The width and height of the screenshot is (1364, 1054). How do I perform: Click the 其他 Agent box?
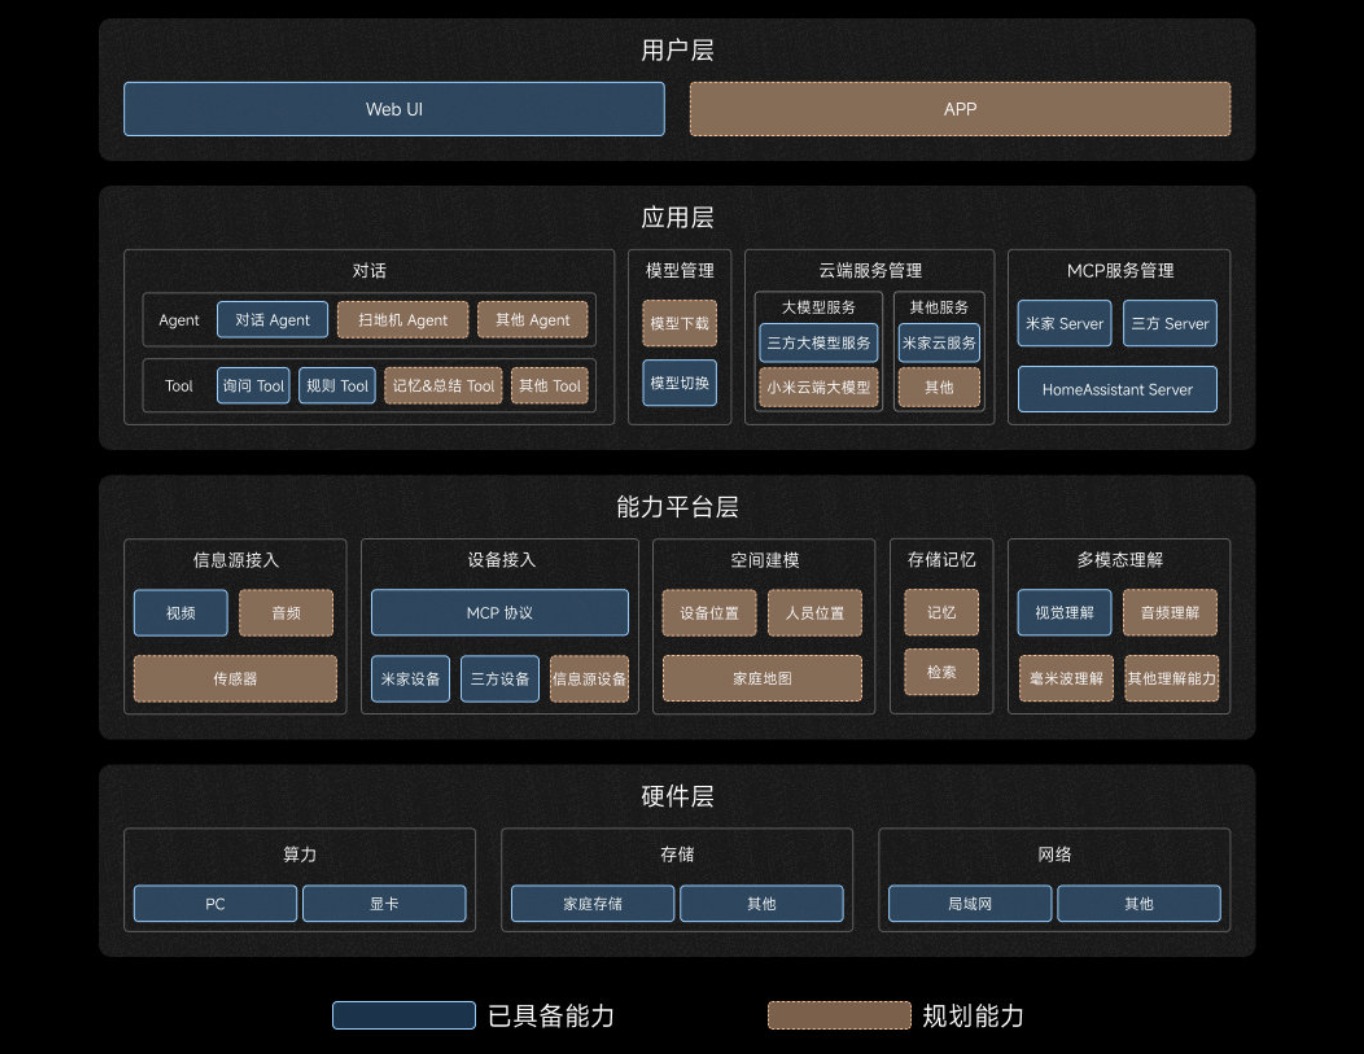tap(532, 320)
